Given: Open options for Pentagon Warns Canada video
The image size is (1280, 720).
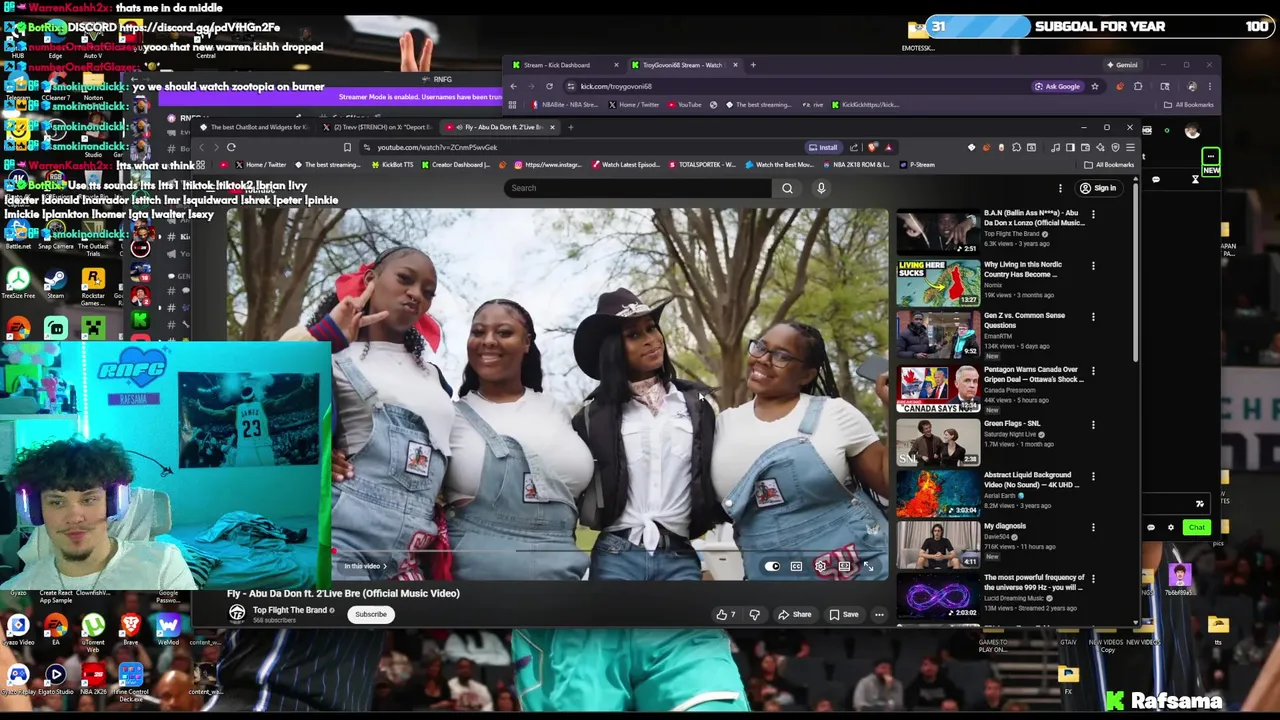Looking at the screenshot, I should pos(1093,371).
